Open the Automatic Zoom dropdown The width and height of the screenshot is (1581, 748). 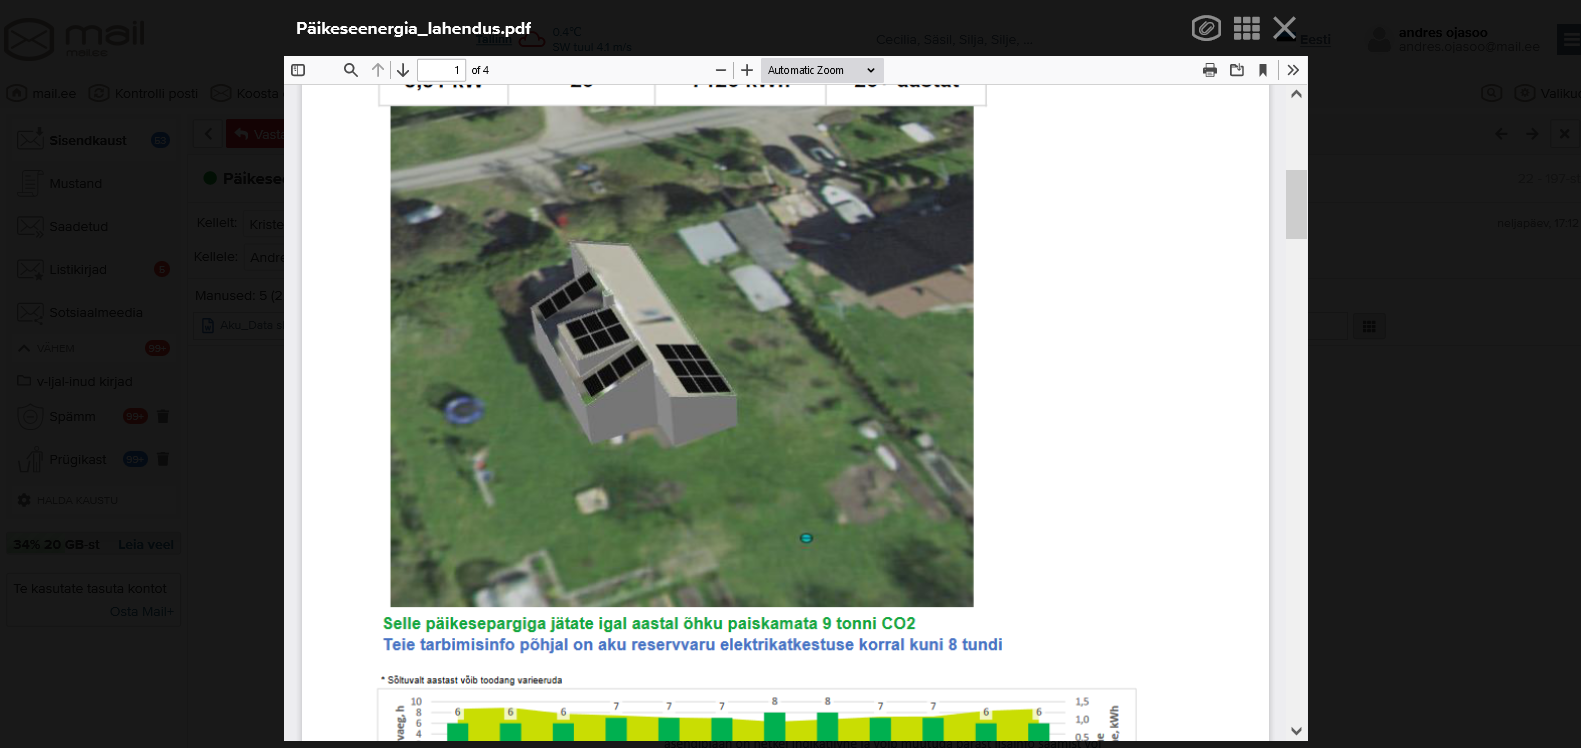point(821,70)
